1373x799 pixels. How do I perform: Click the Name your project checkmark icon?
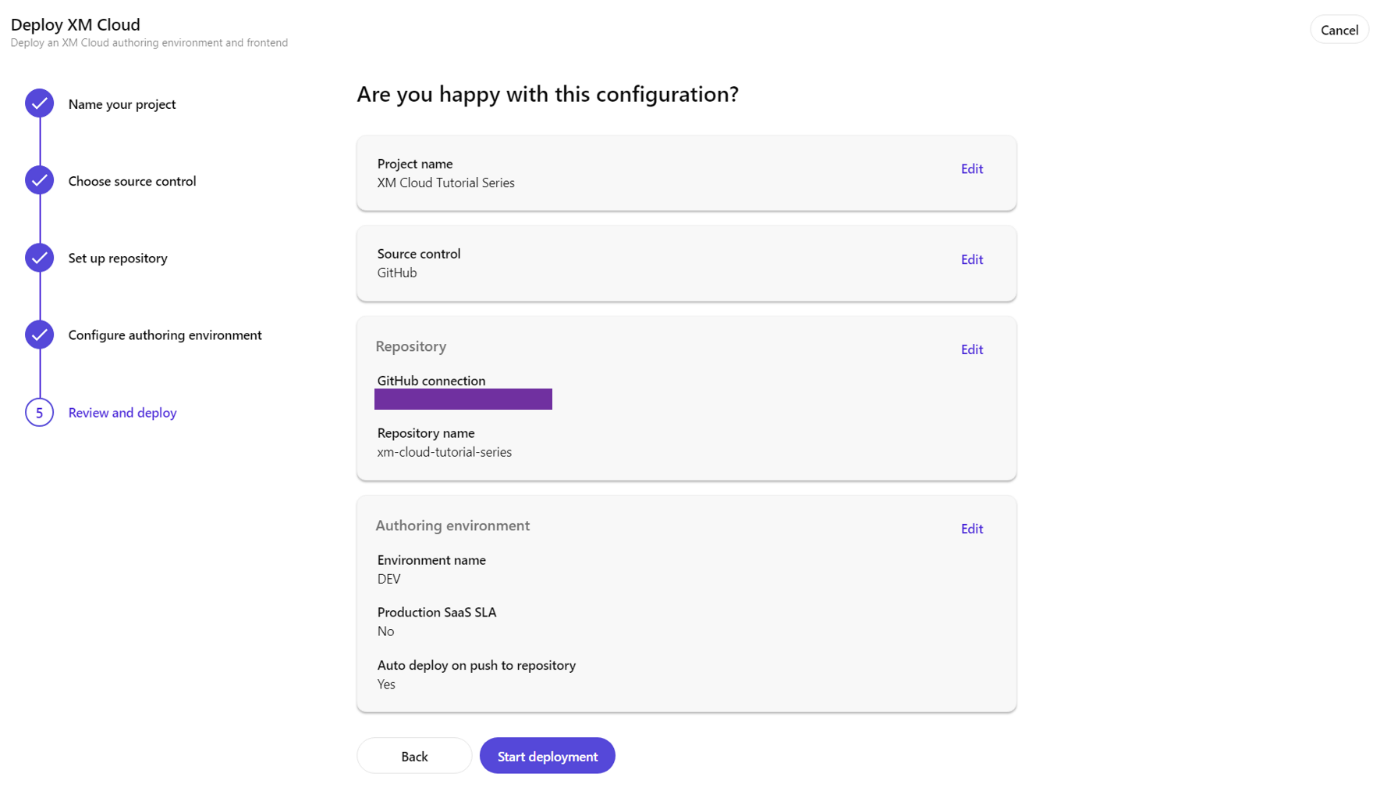[39, 104]
